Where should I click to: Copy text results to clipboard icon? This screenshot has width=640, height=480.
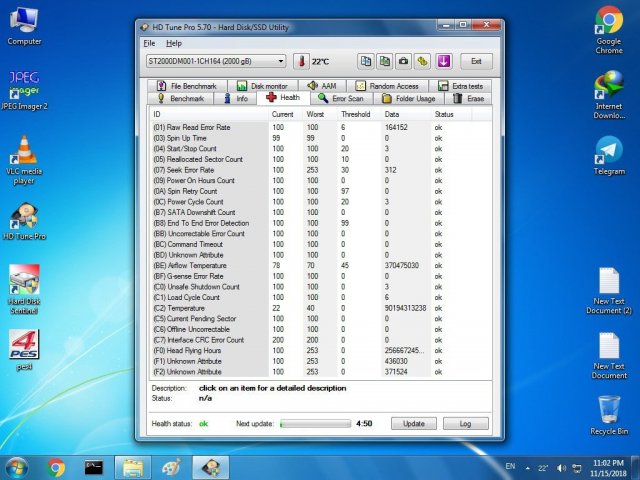tap(366, 61)
